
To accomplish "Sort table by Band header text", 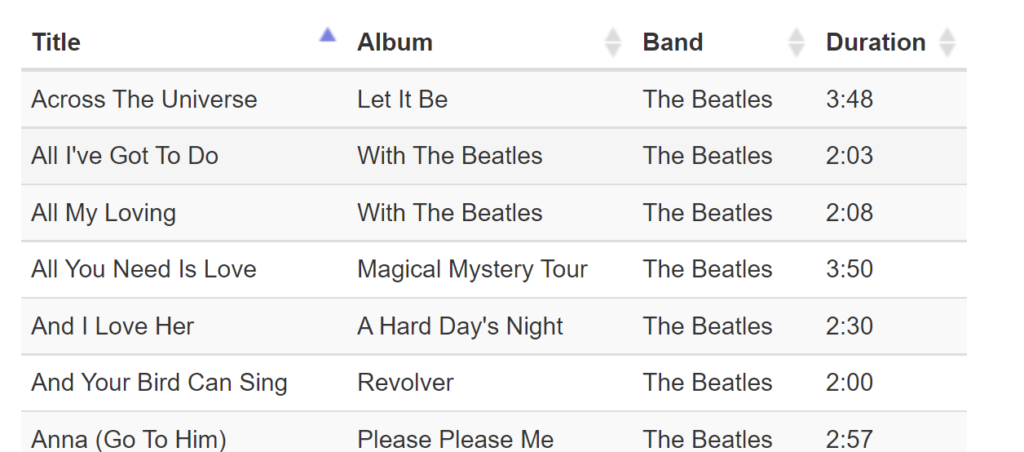I will (673, 42).
